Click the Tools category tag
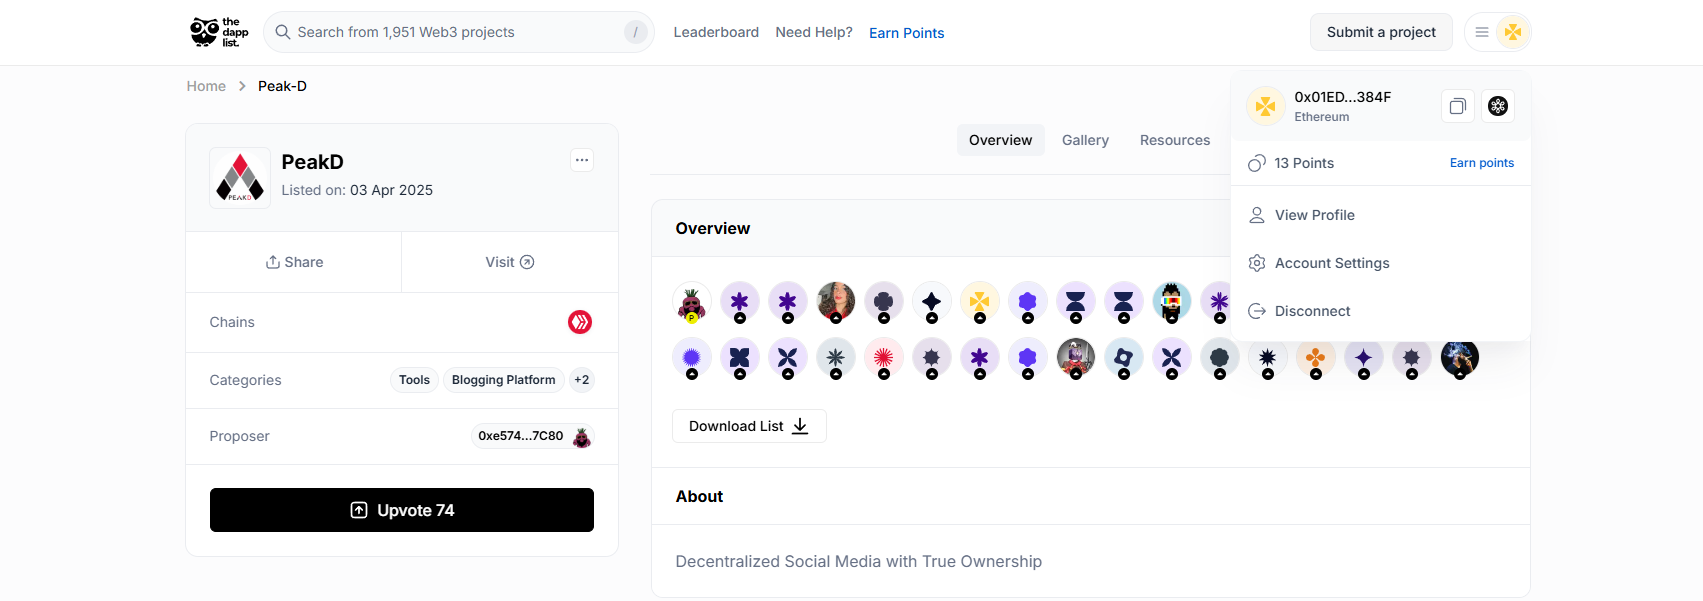Screen dimensions: 1703x601 [414, 380]
